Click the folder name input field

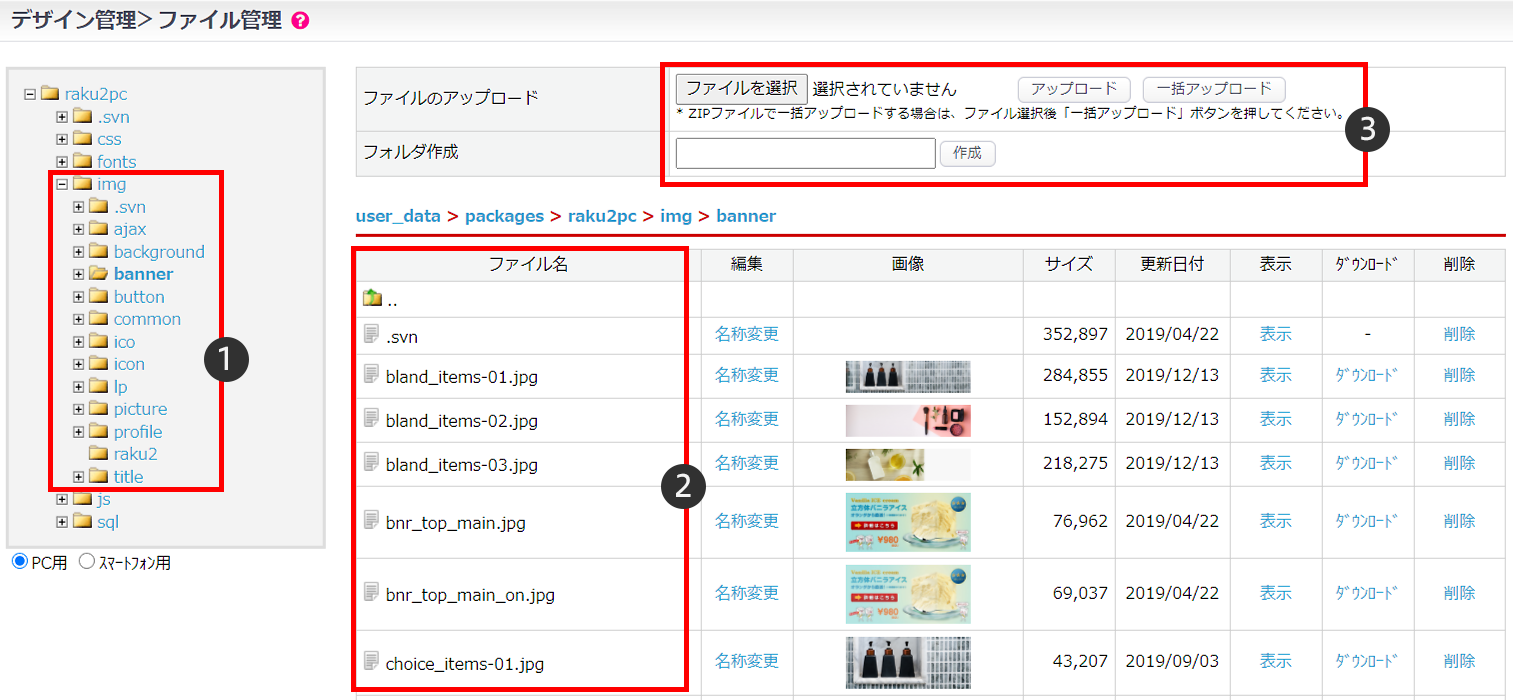coord(805,153)
